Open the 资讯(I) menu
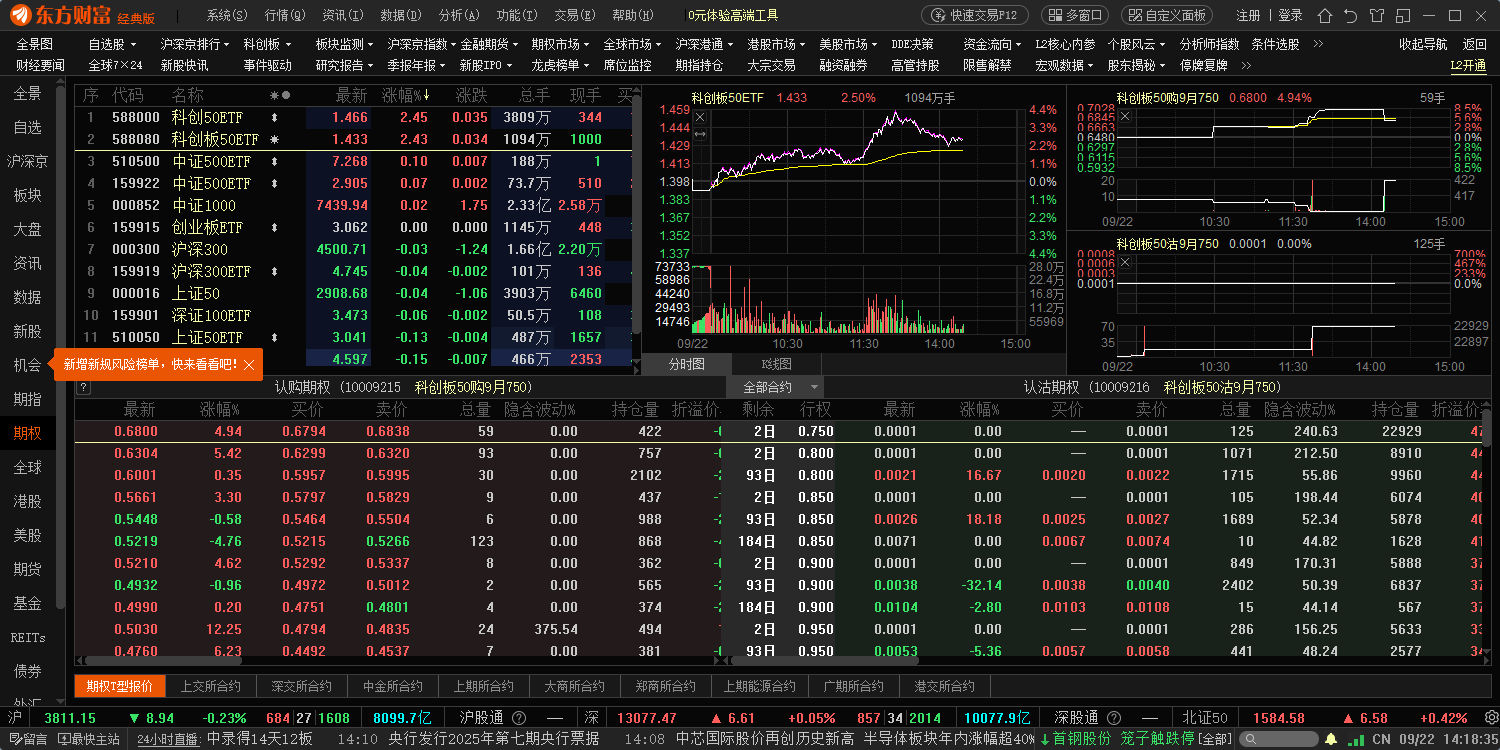 [343, 15]
